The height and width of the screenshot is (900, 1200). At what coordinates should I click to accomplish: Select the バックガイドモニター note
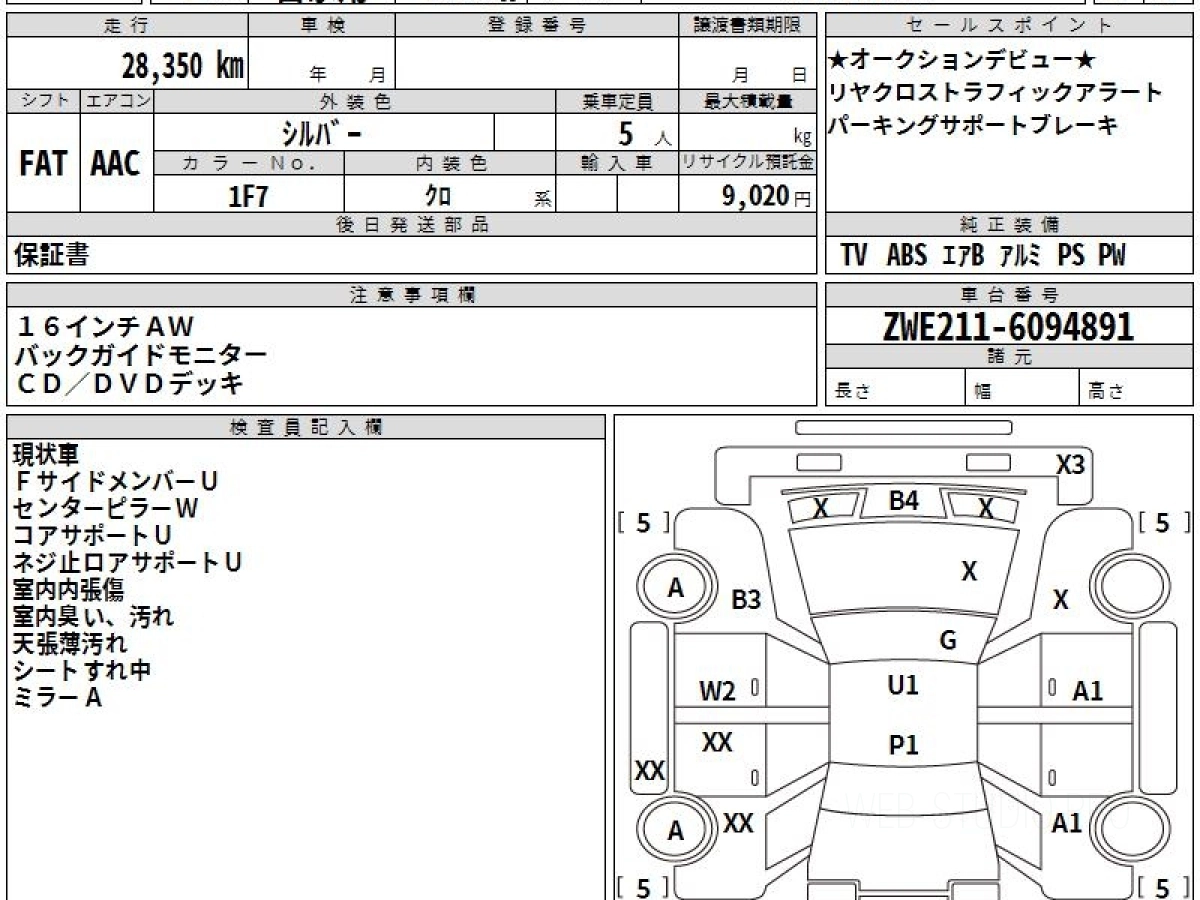point(141,355)
